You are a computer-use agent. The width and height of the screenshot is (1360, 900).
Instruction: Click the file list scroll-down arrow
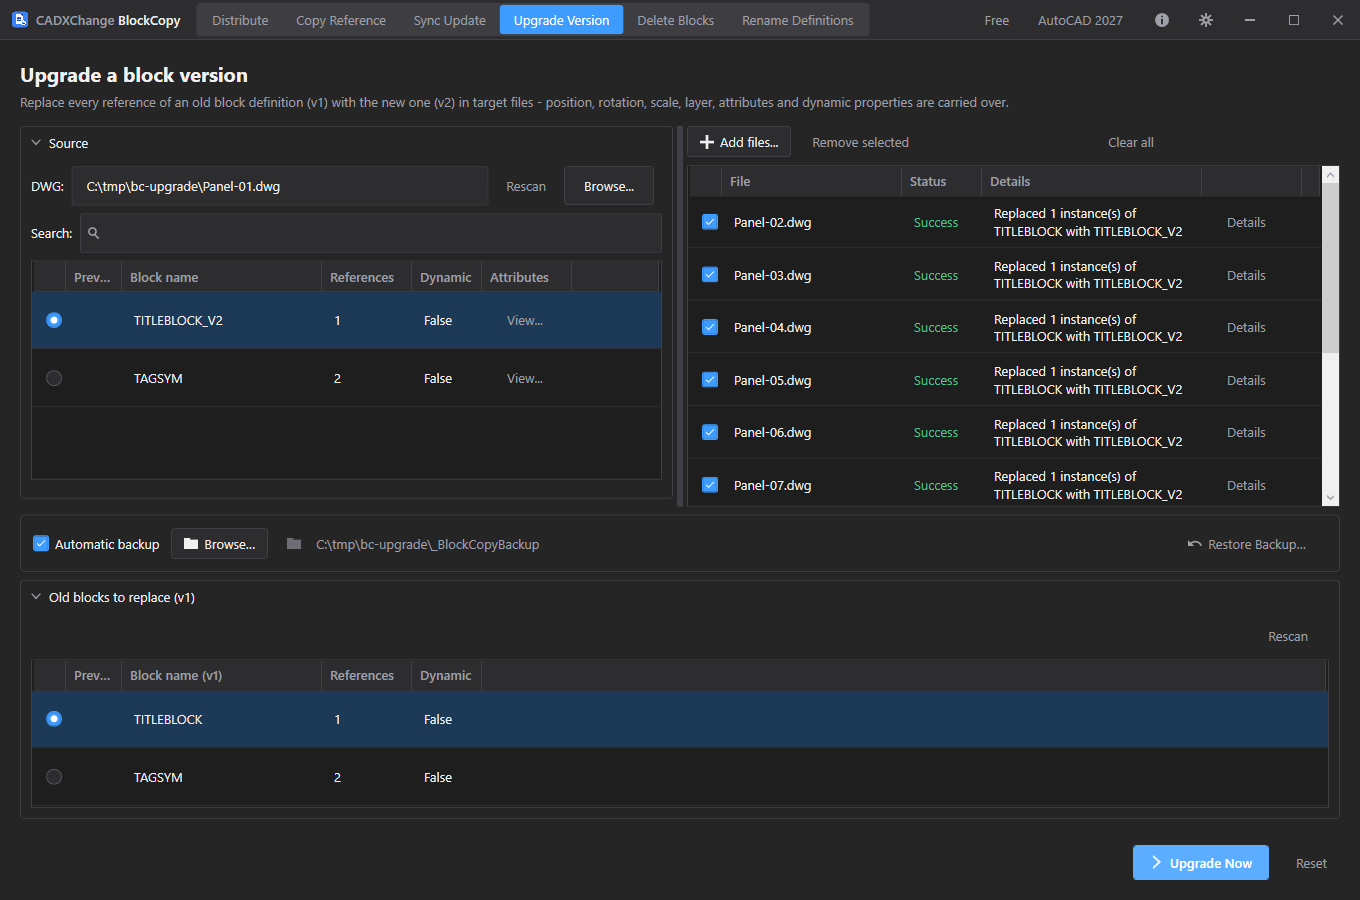pos(1330,497)
